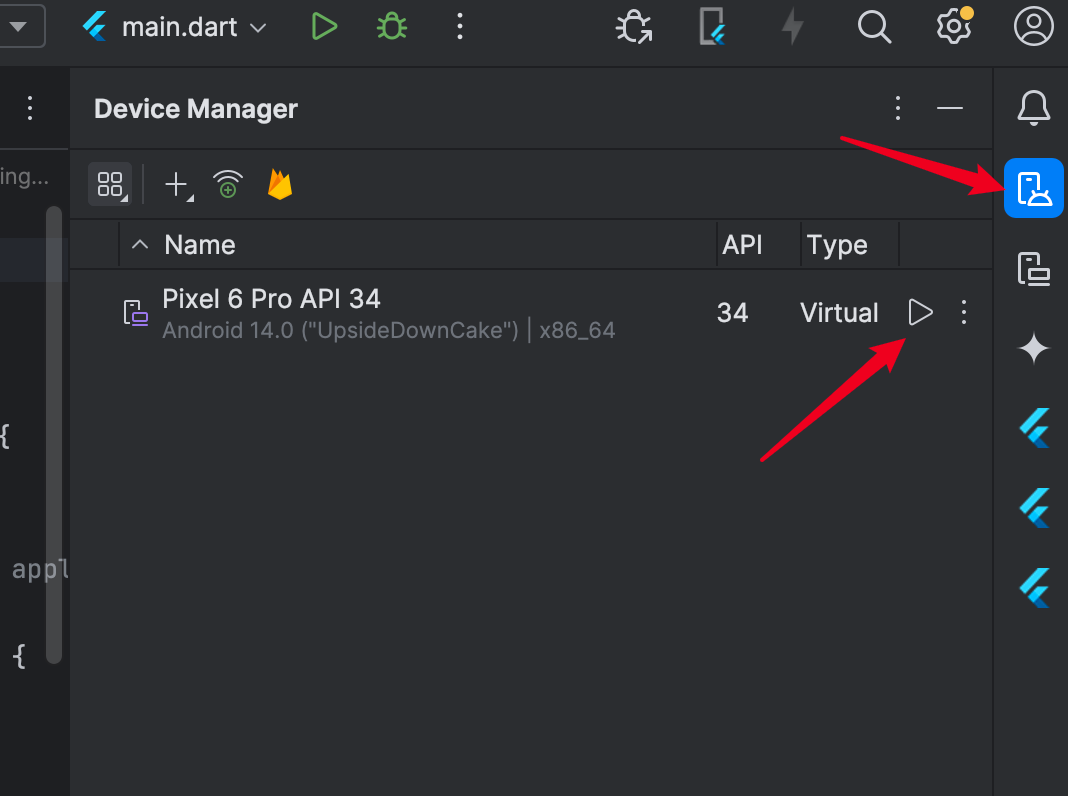Toggle the Device Manager tool window

pos(1033,188)
